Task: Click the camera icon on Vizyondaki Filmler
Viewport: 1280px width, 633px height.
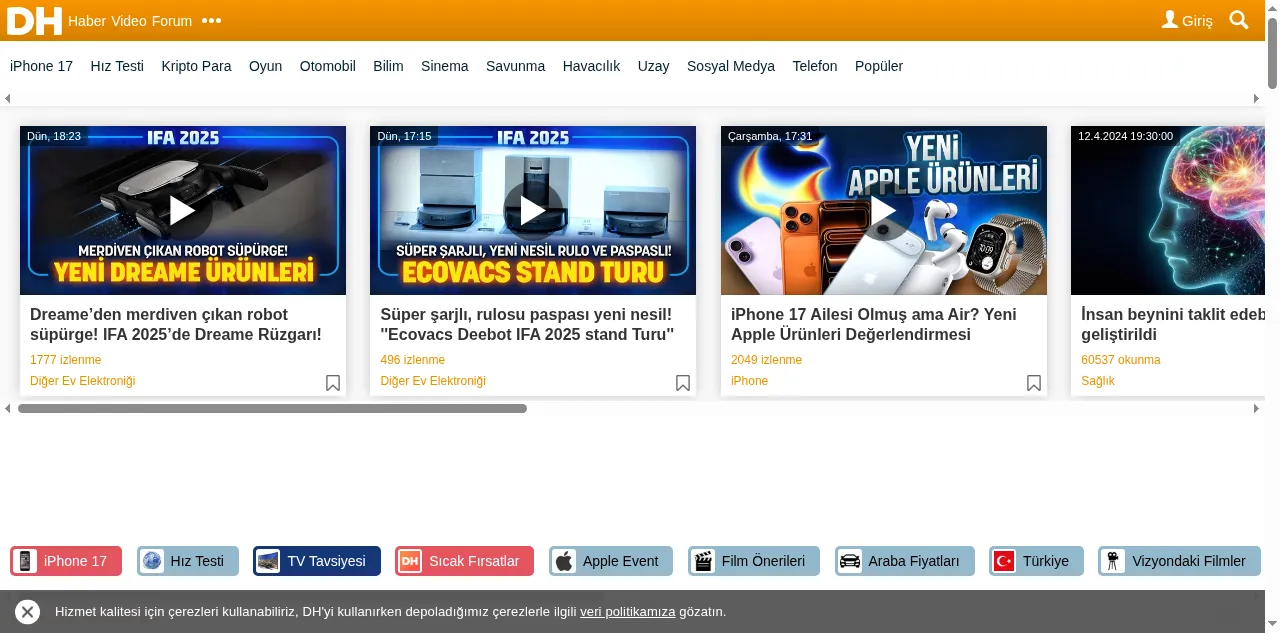Action: pos(1113,561)
